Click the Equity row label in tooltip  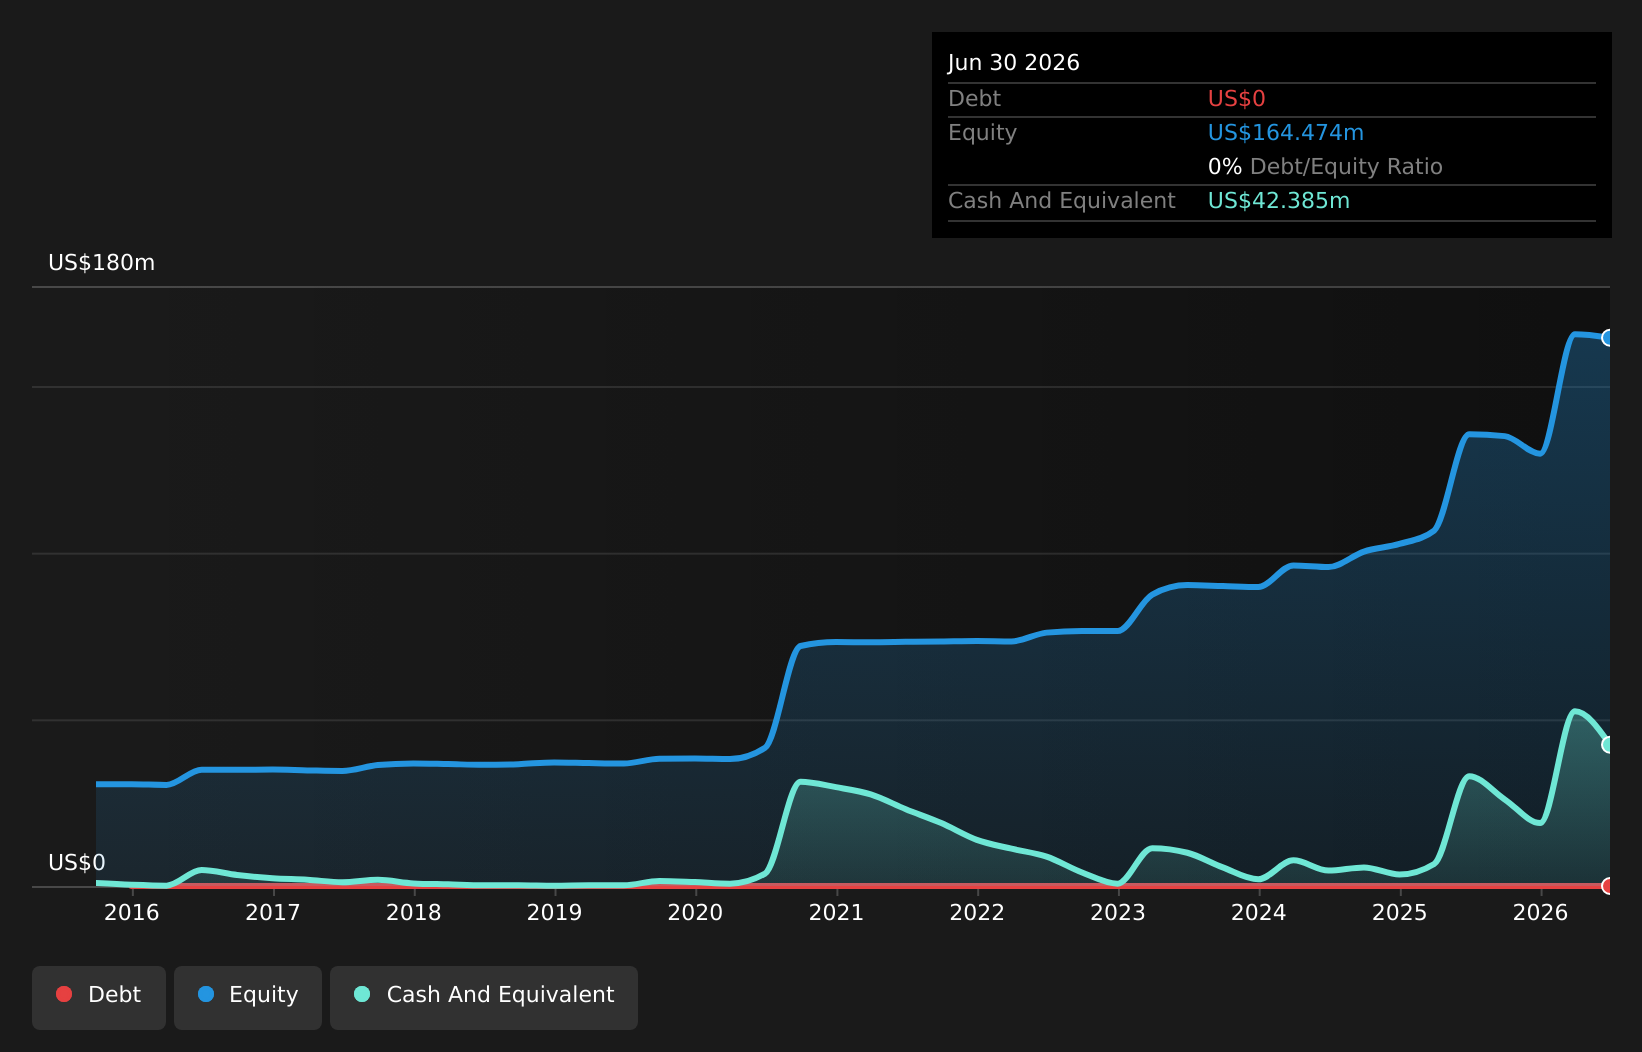tap(982, 133)
